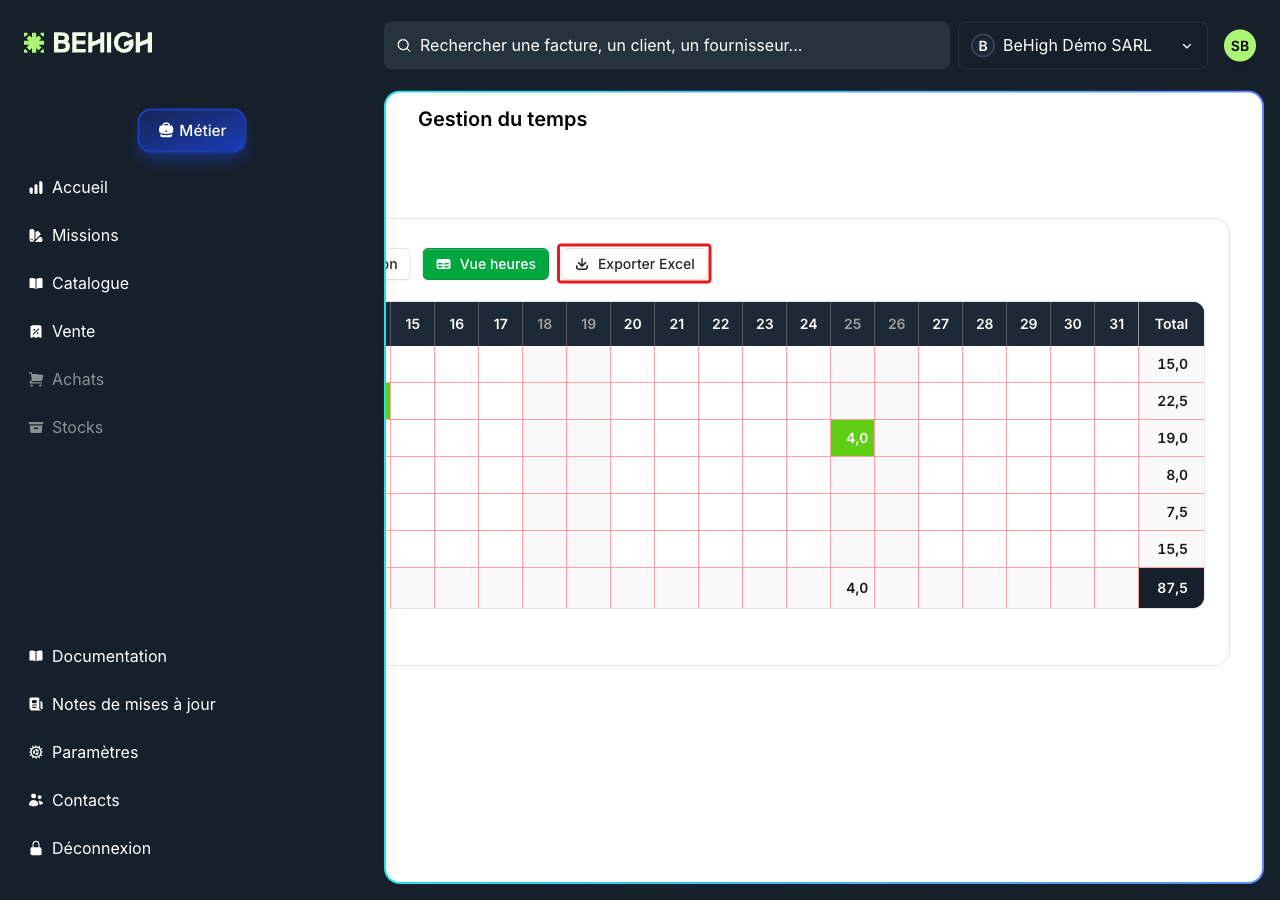Screen dimensions: 1280x900
Task: Click the row total 22,5
Action: coord(1171,401)
